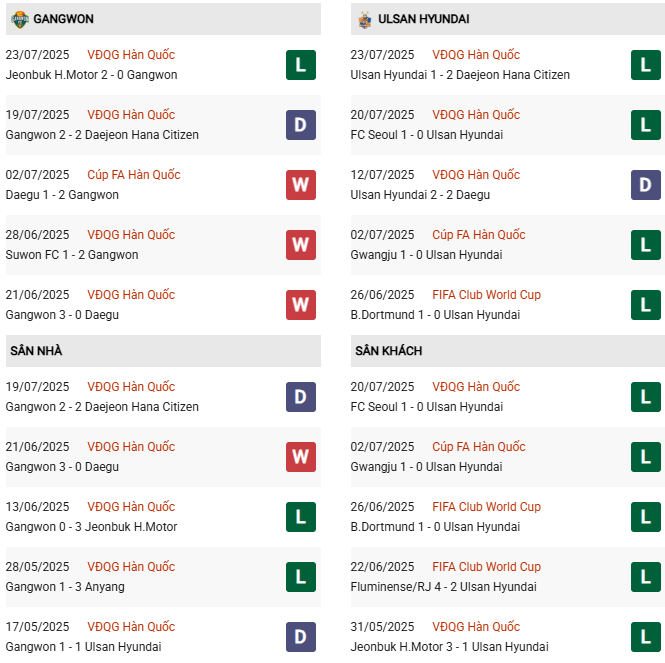Click L badge for Jeonbuk H.Motor 3 - 1 Ulsan

pyautogui.click(x=646, y=637)
